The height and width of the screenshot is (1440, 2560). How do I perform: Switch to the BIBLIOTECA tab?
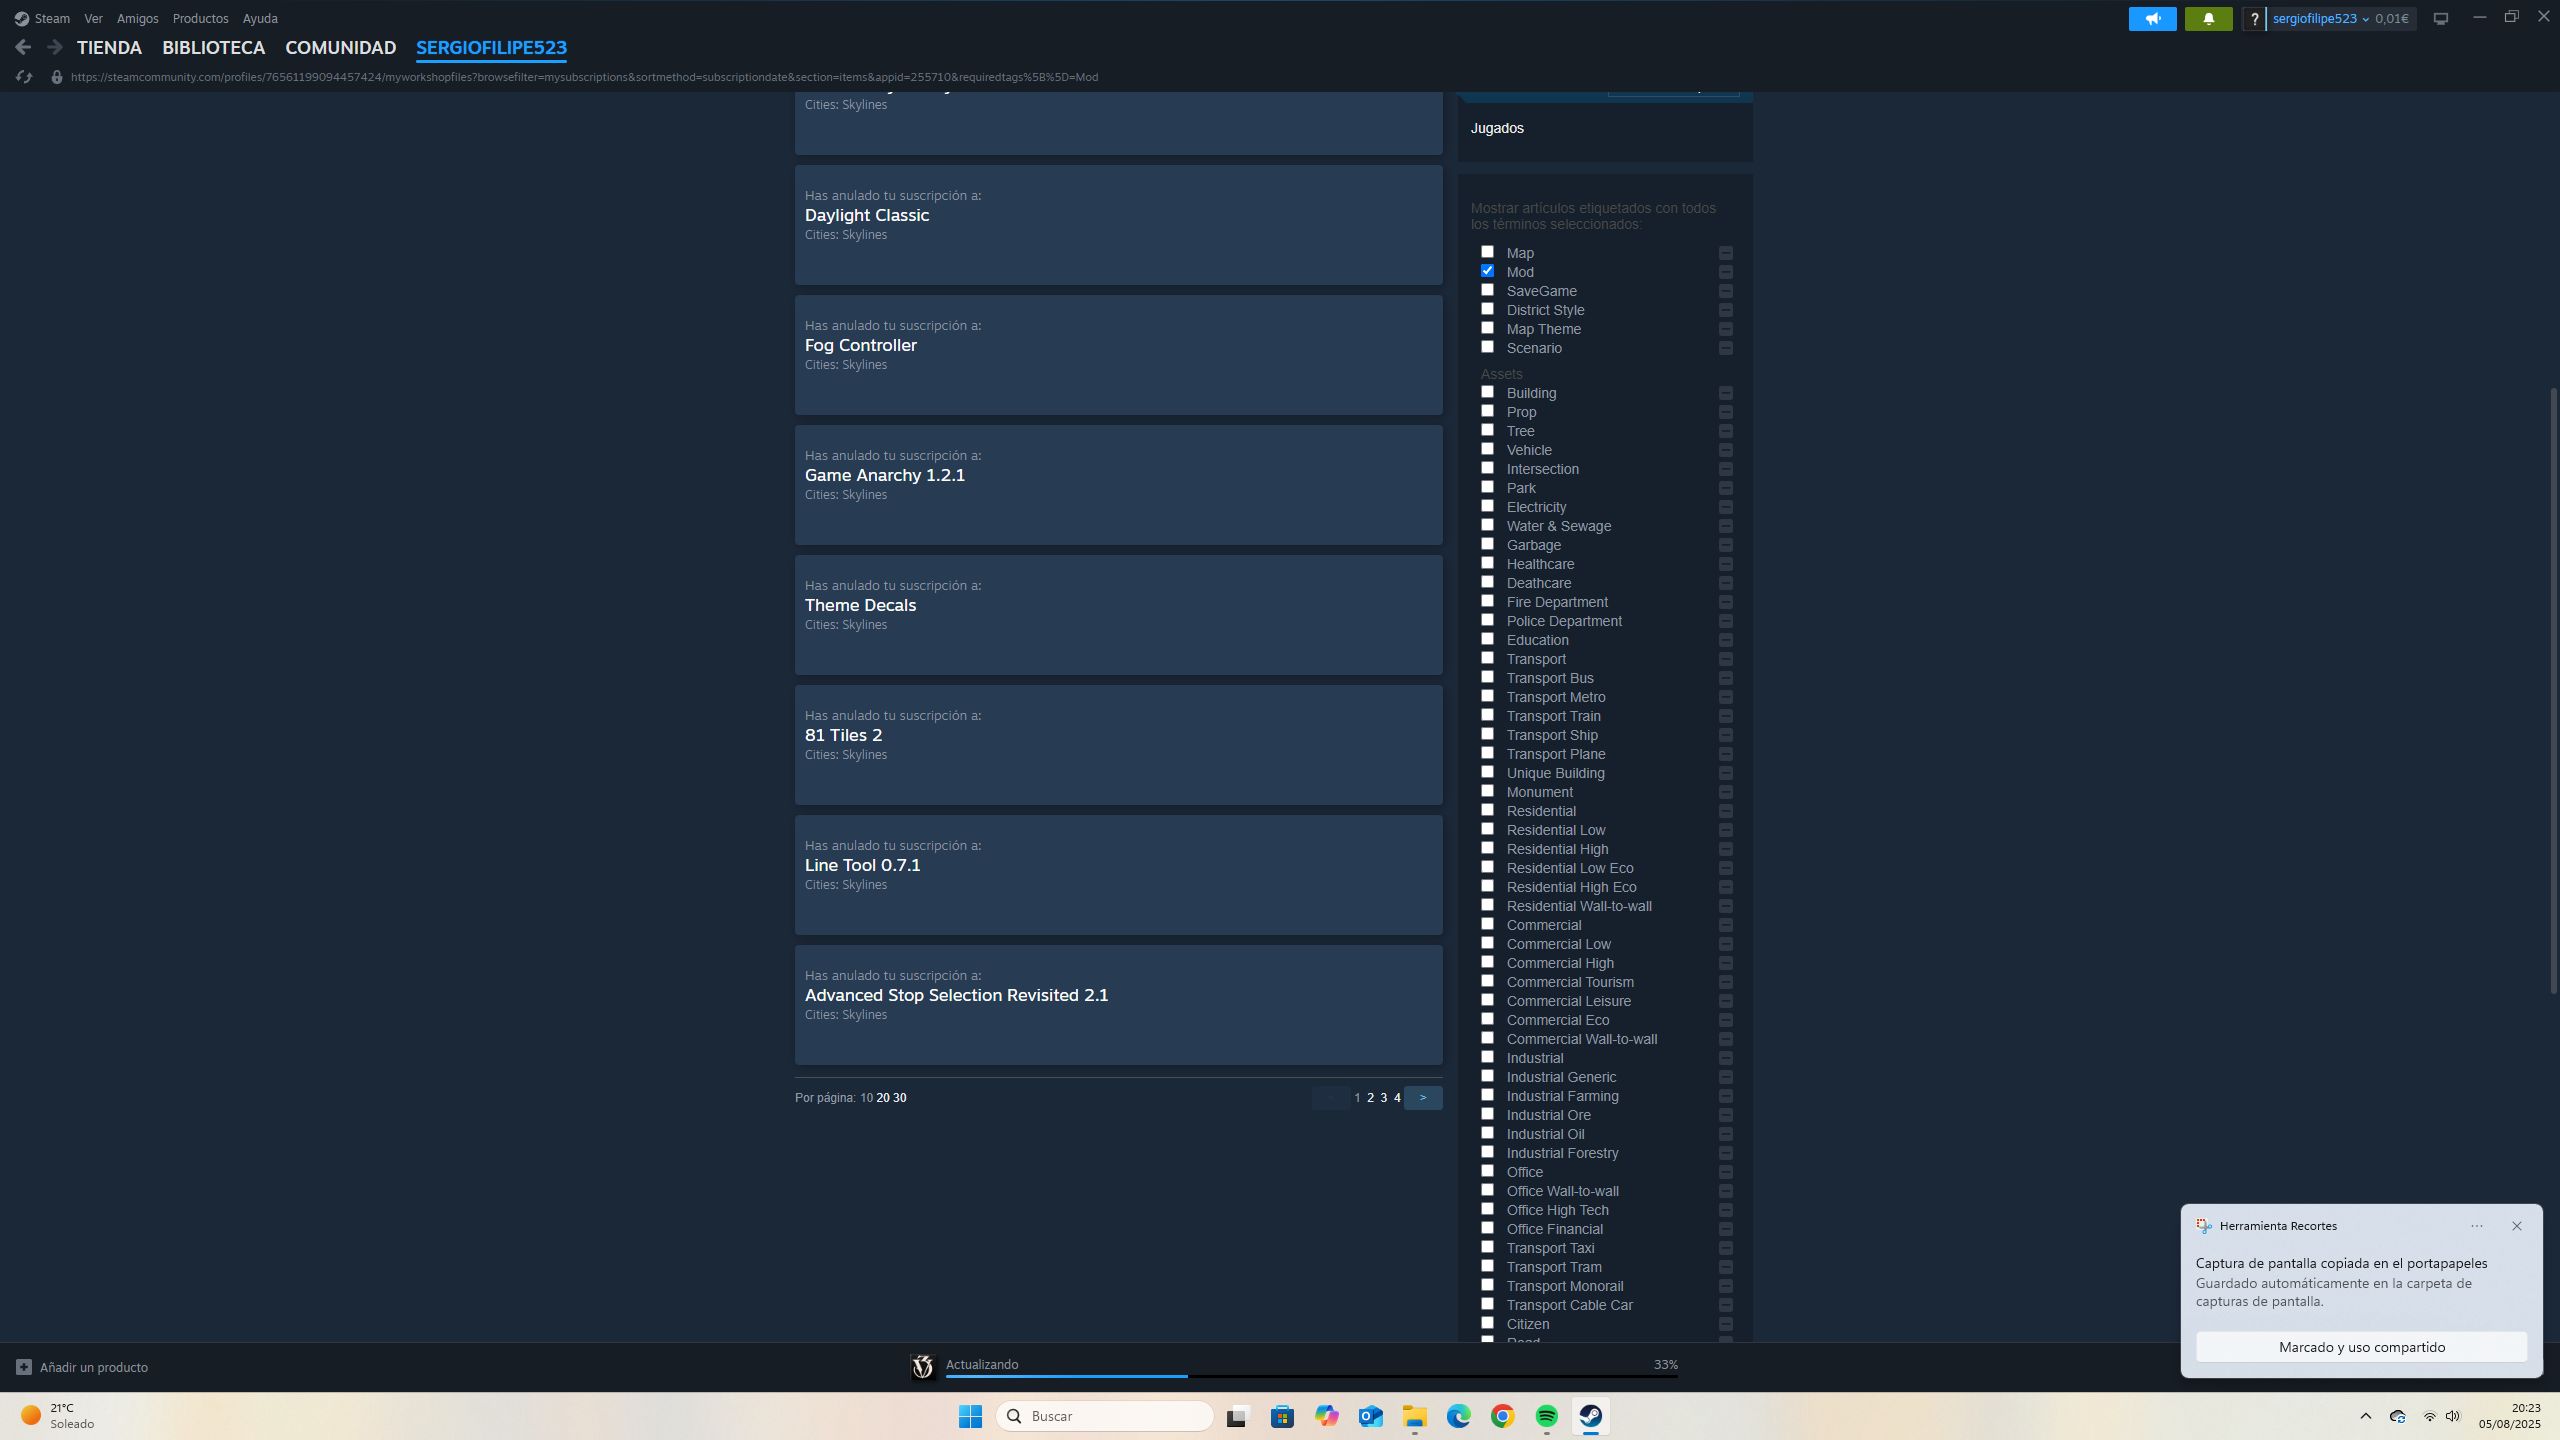click(x=213, y=47)
